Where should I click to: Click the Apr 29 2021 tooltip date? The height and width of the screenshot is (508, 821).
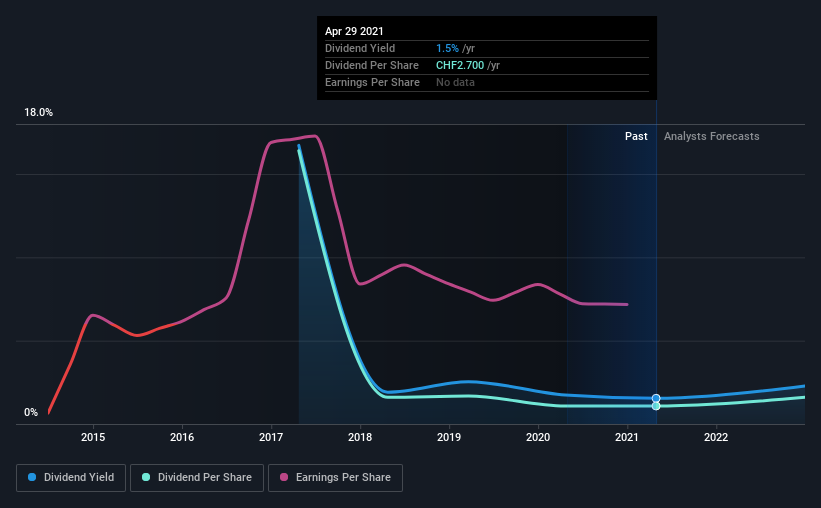pyautogui.click(x=354, y=31)
